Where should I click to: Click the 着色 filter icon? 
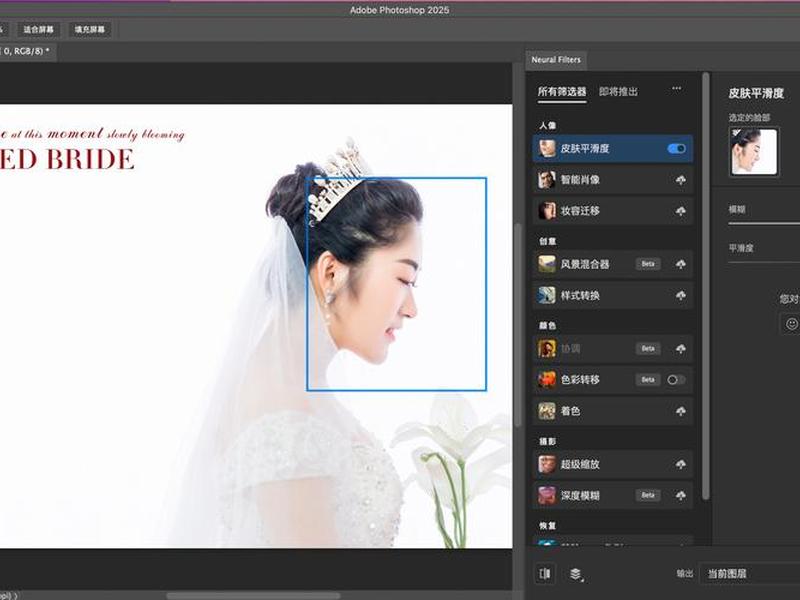[x=547, y=411]
